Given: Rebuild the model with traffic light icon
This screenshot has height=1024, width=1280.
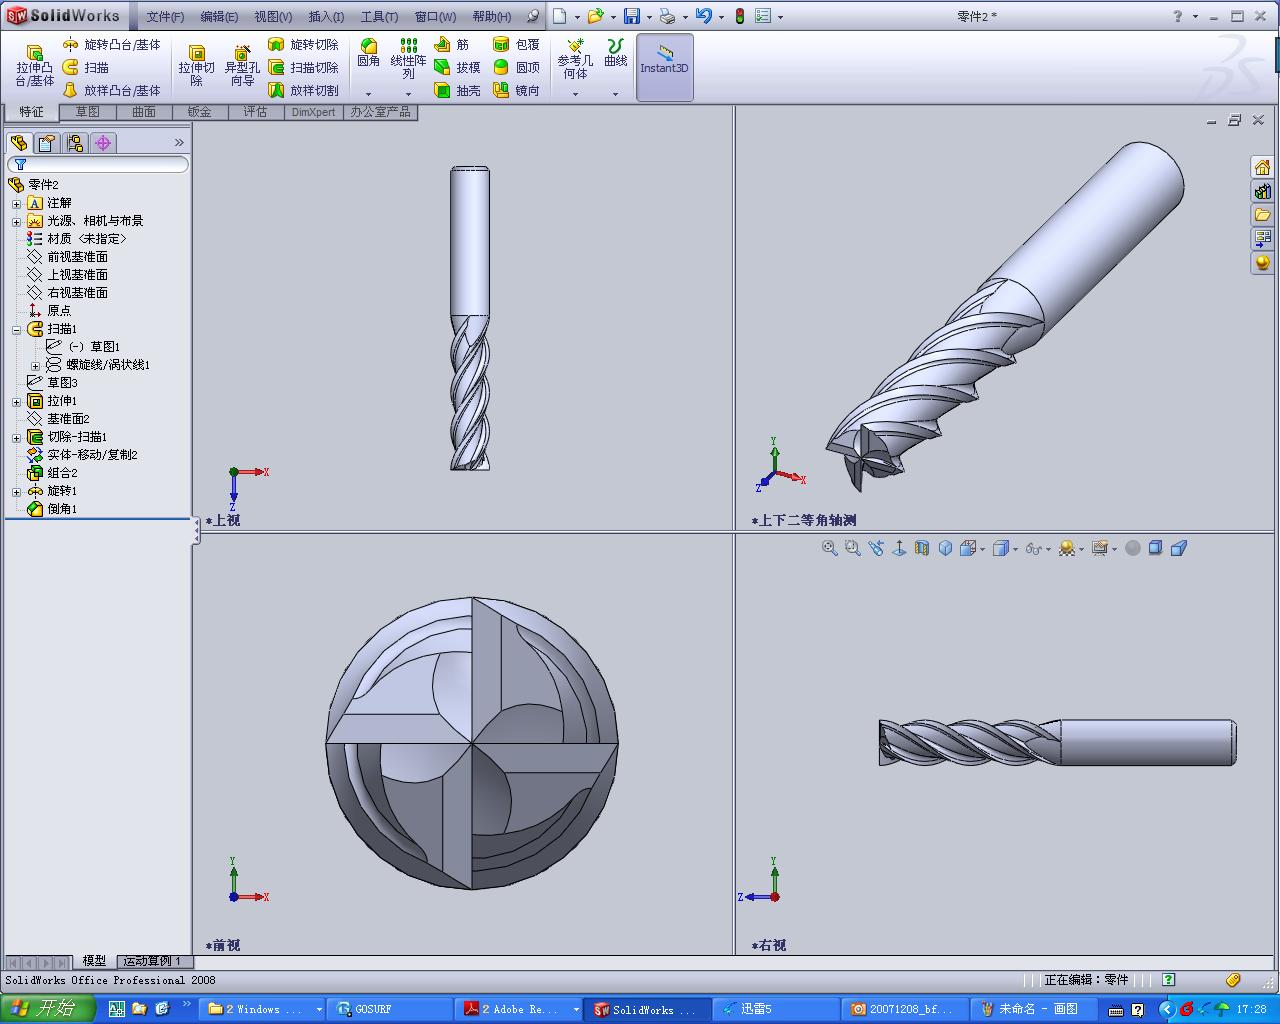Looking at the screenshot, I should click(740, 16).
